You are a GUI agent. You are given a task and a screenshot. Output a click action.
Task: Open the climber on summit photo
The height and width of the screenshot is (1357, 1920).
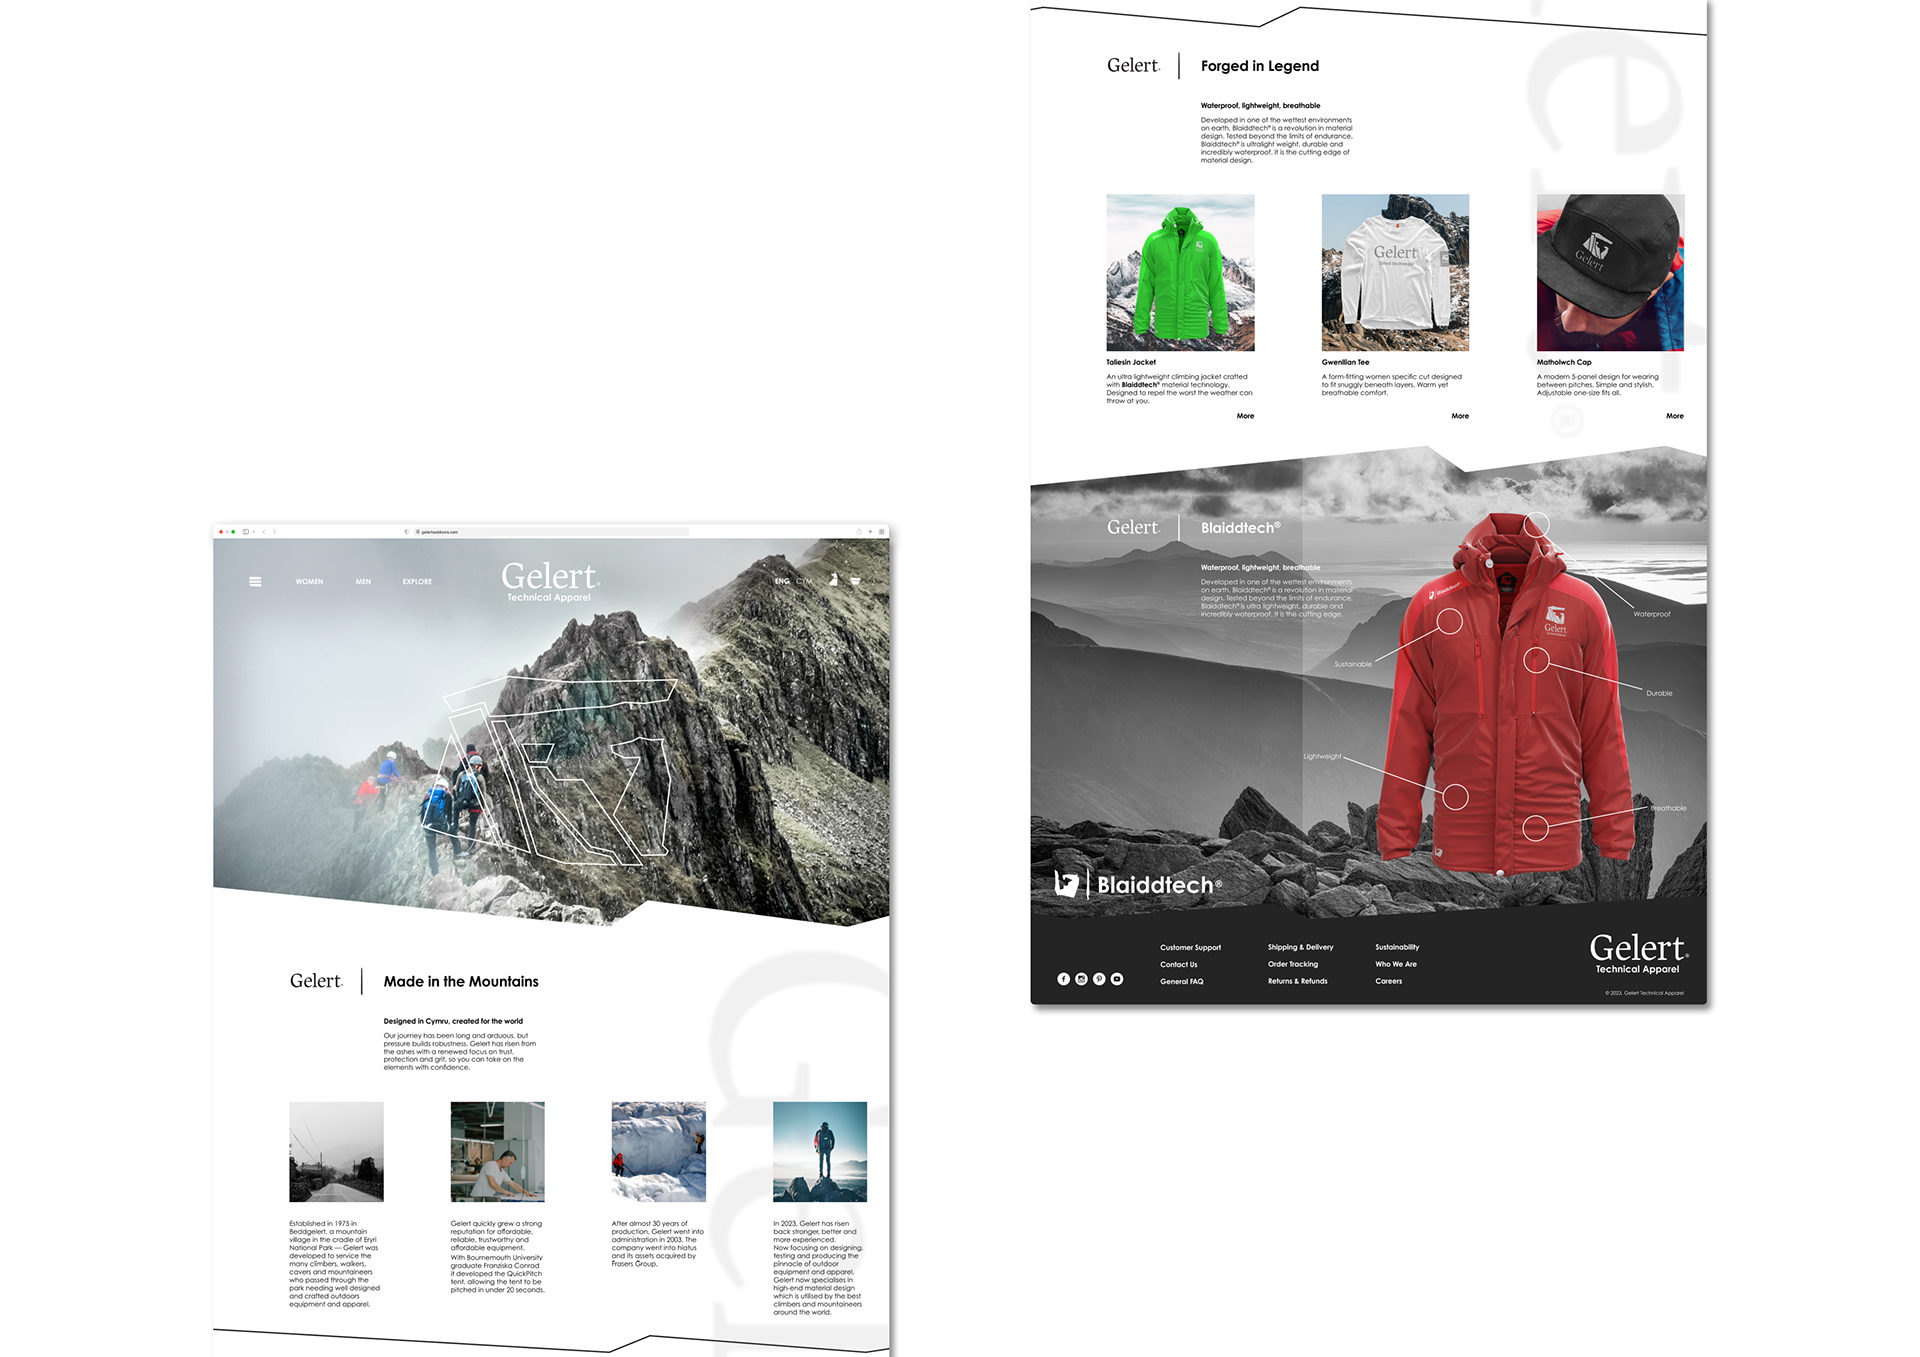820,1152
